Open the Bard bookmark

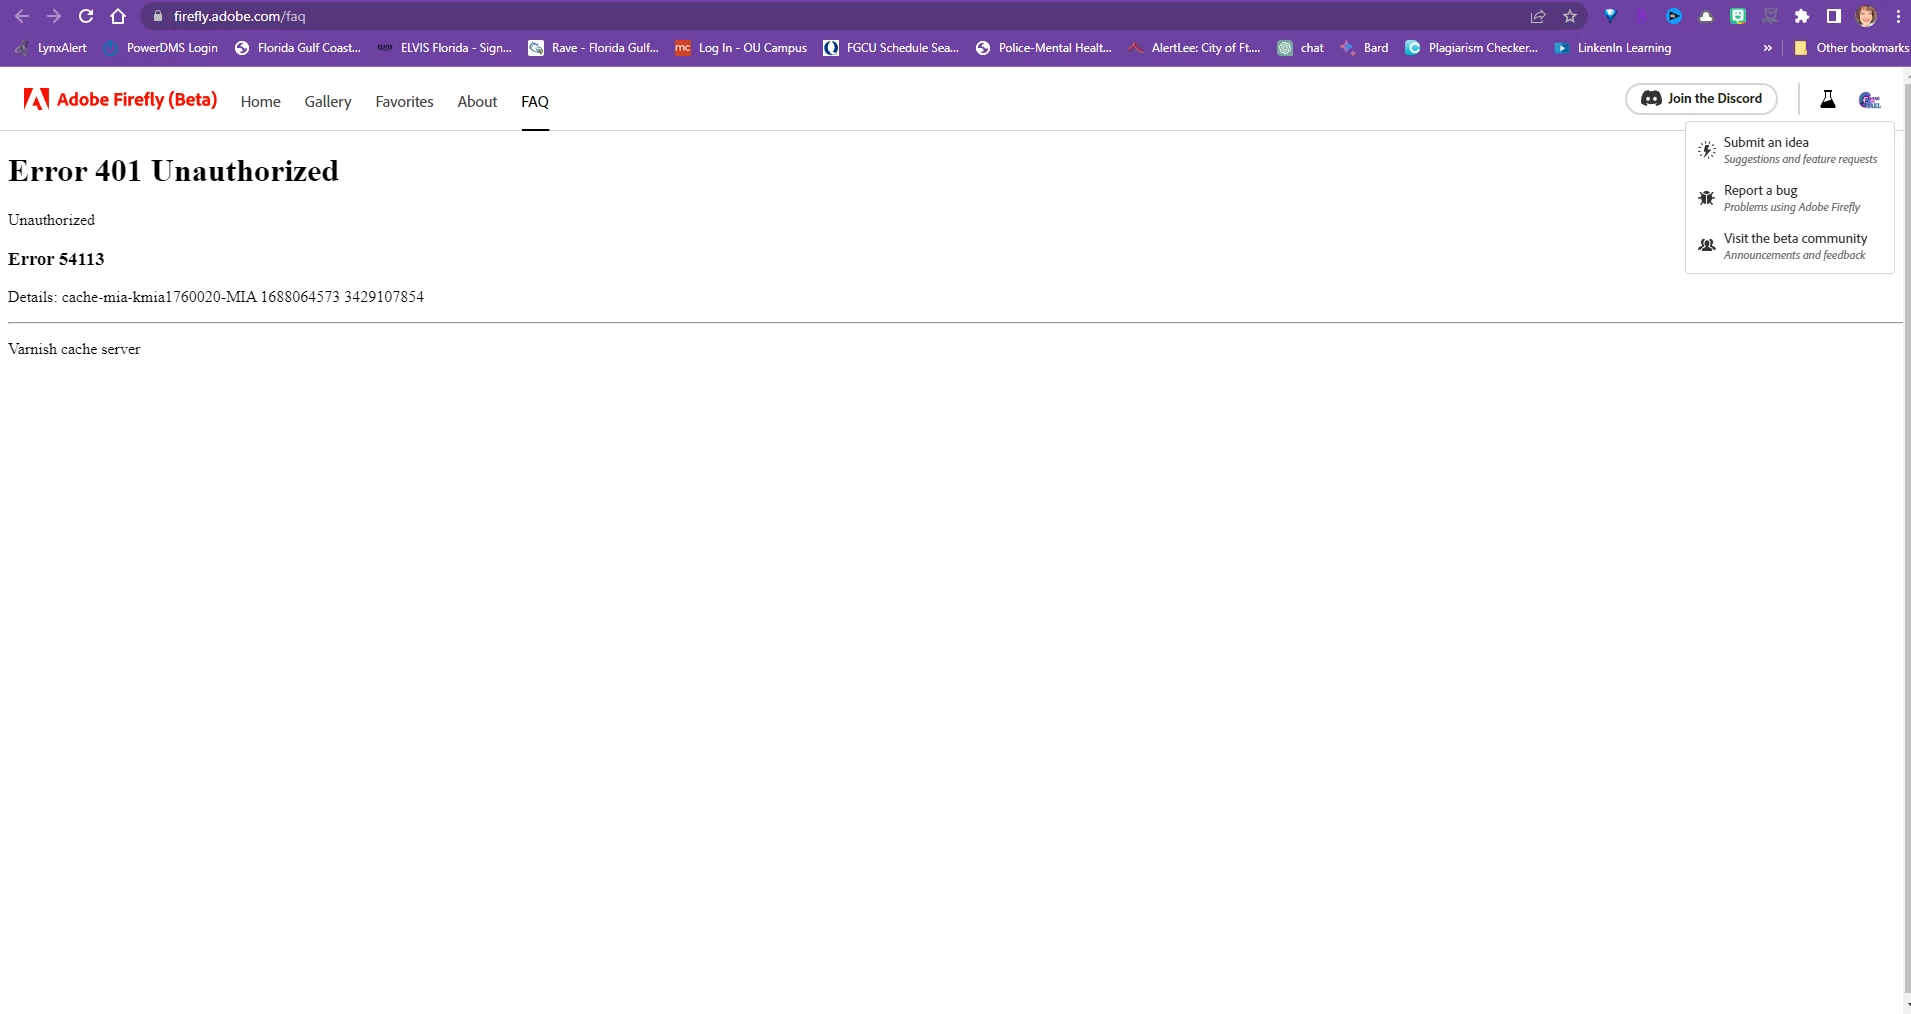pyautogui.click(x=1365, y=48)
